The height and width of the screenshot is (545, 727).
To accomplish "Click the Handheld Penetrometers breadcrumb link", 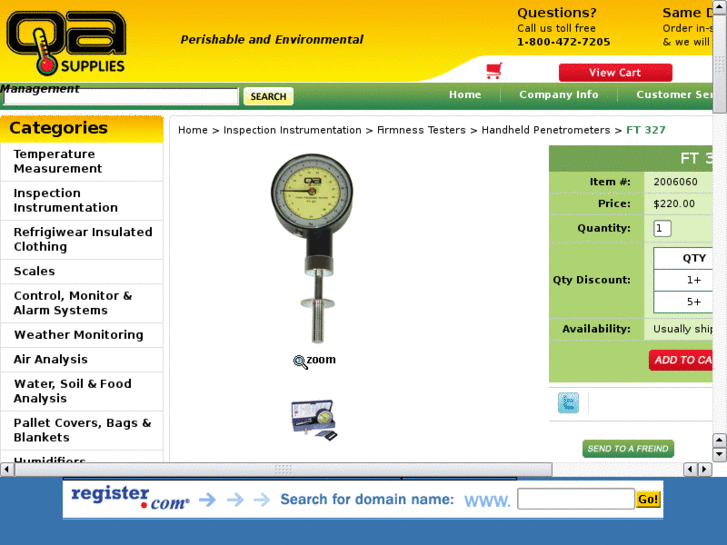I will (546, 130).
